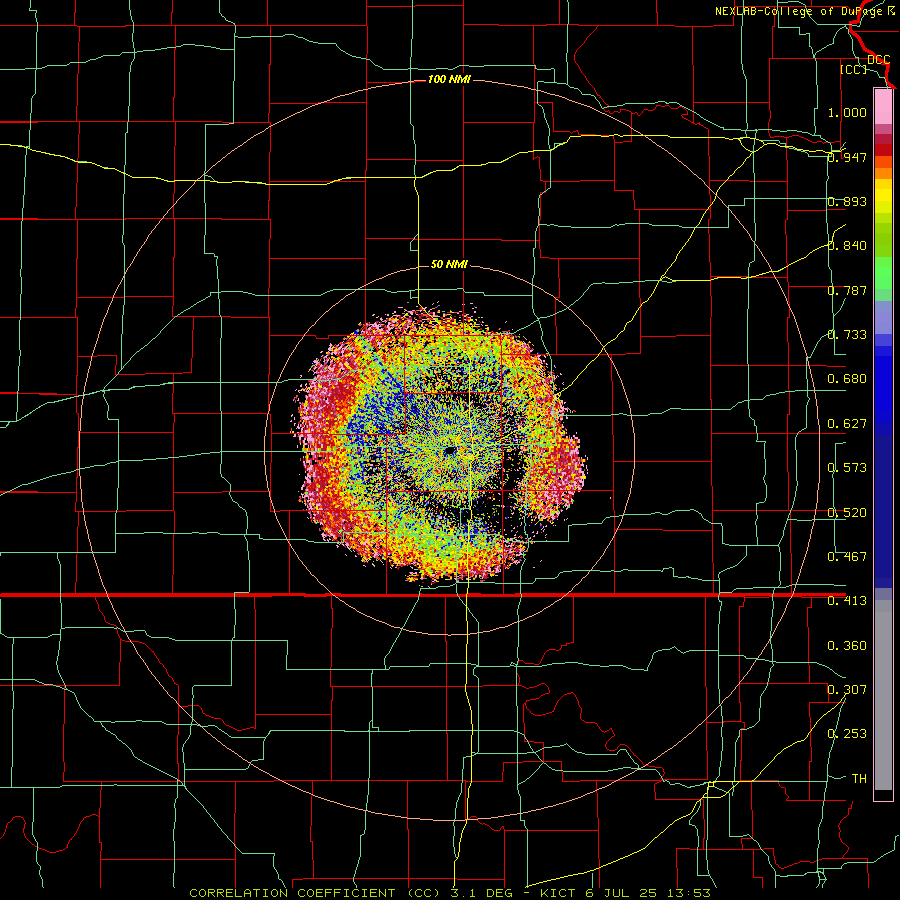Click the 1.000 value on the color scale
The width and height of the screenshot is (900, 900).
[847, 112]
